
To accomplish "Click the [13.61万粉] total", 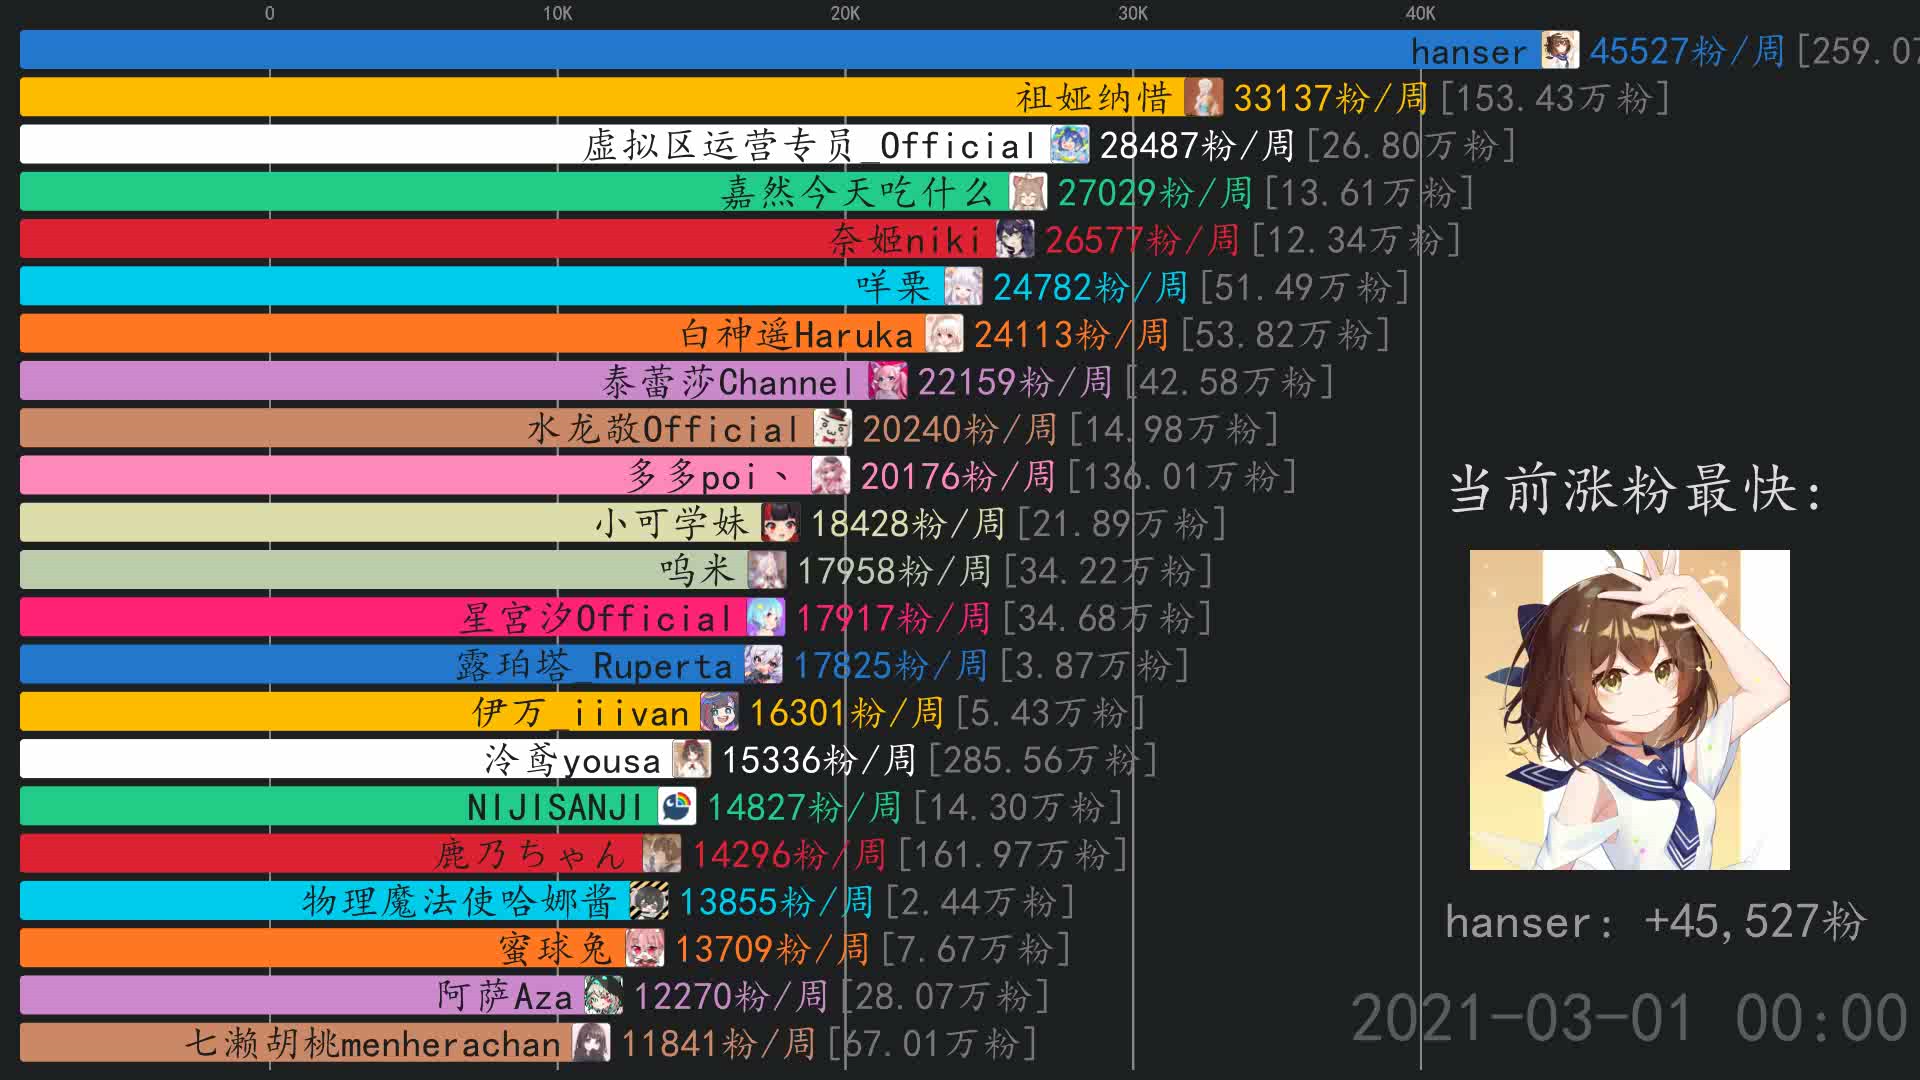I will 1369,193.
